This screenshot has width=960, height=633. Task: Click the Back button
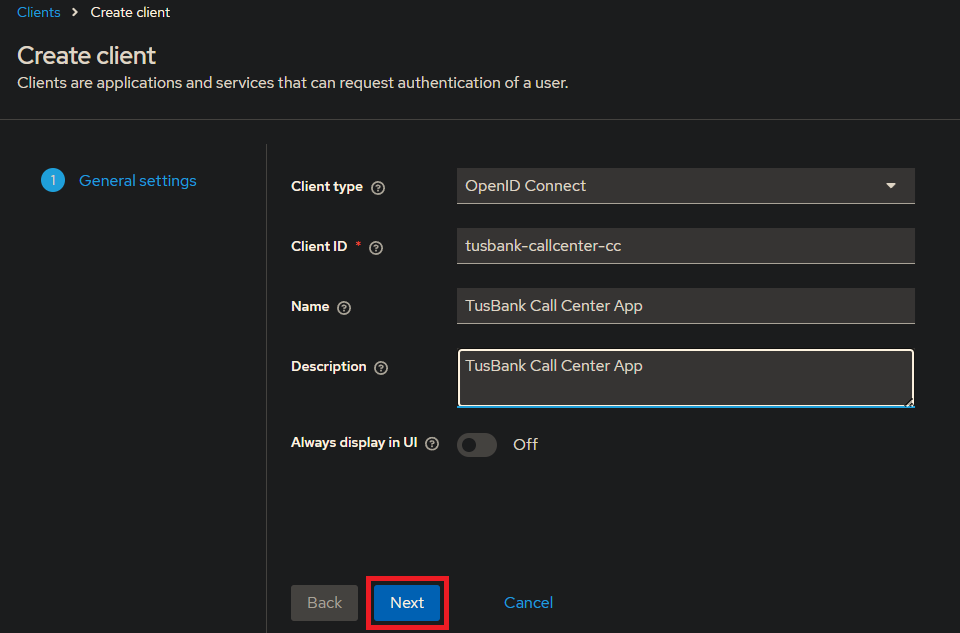[x=324, y=603]
